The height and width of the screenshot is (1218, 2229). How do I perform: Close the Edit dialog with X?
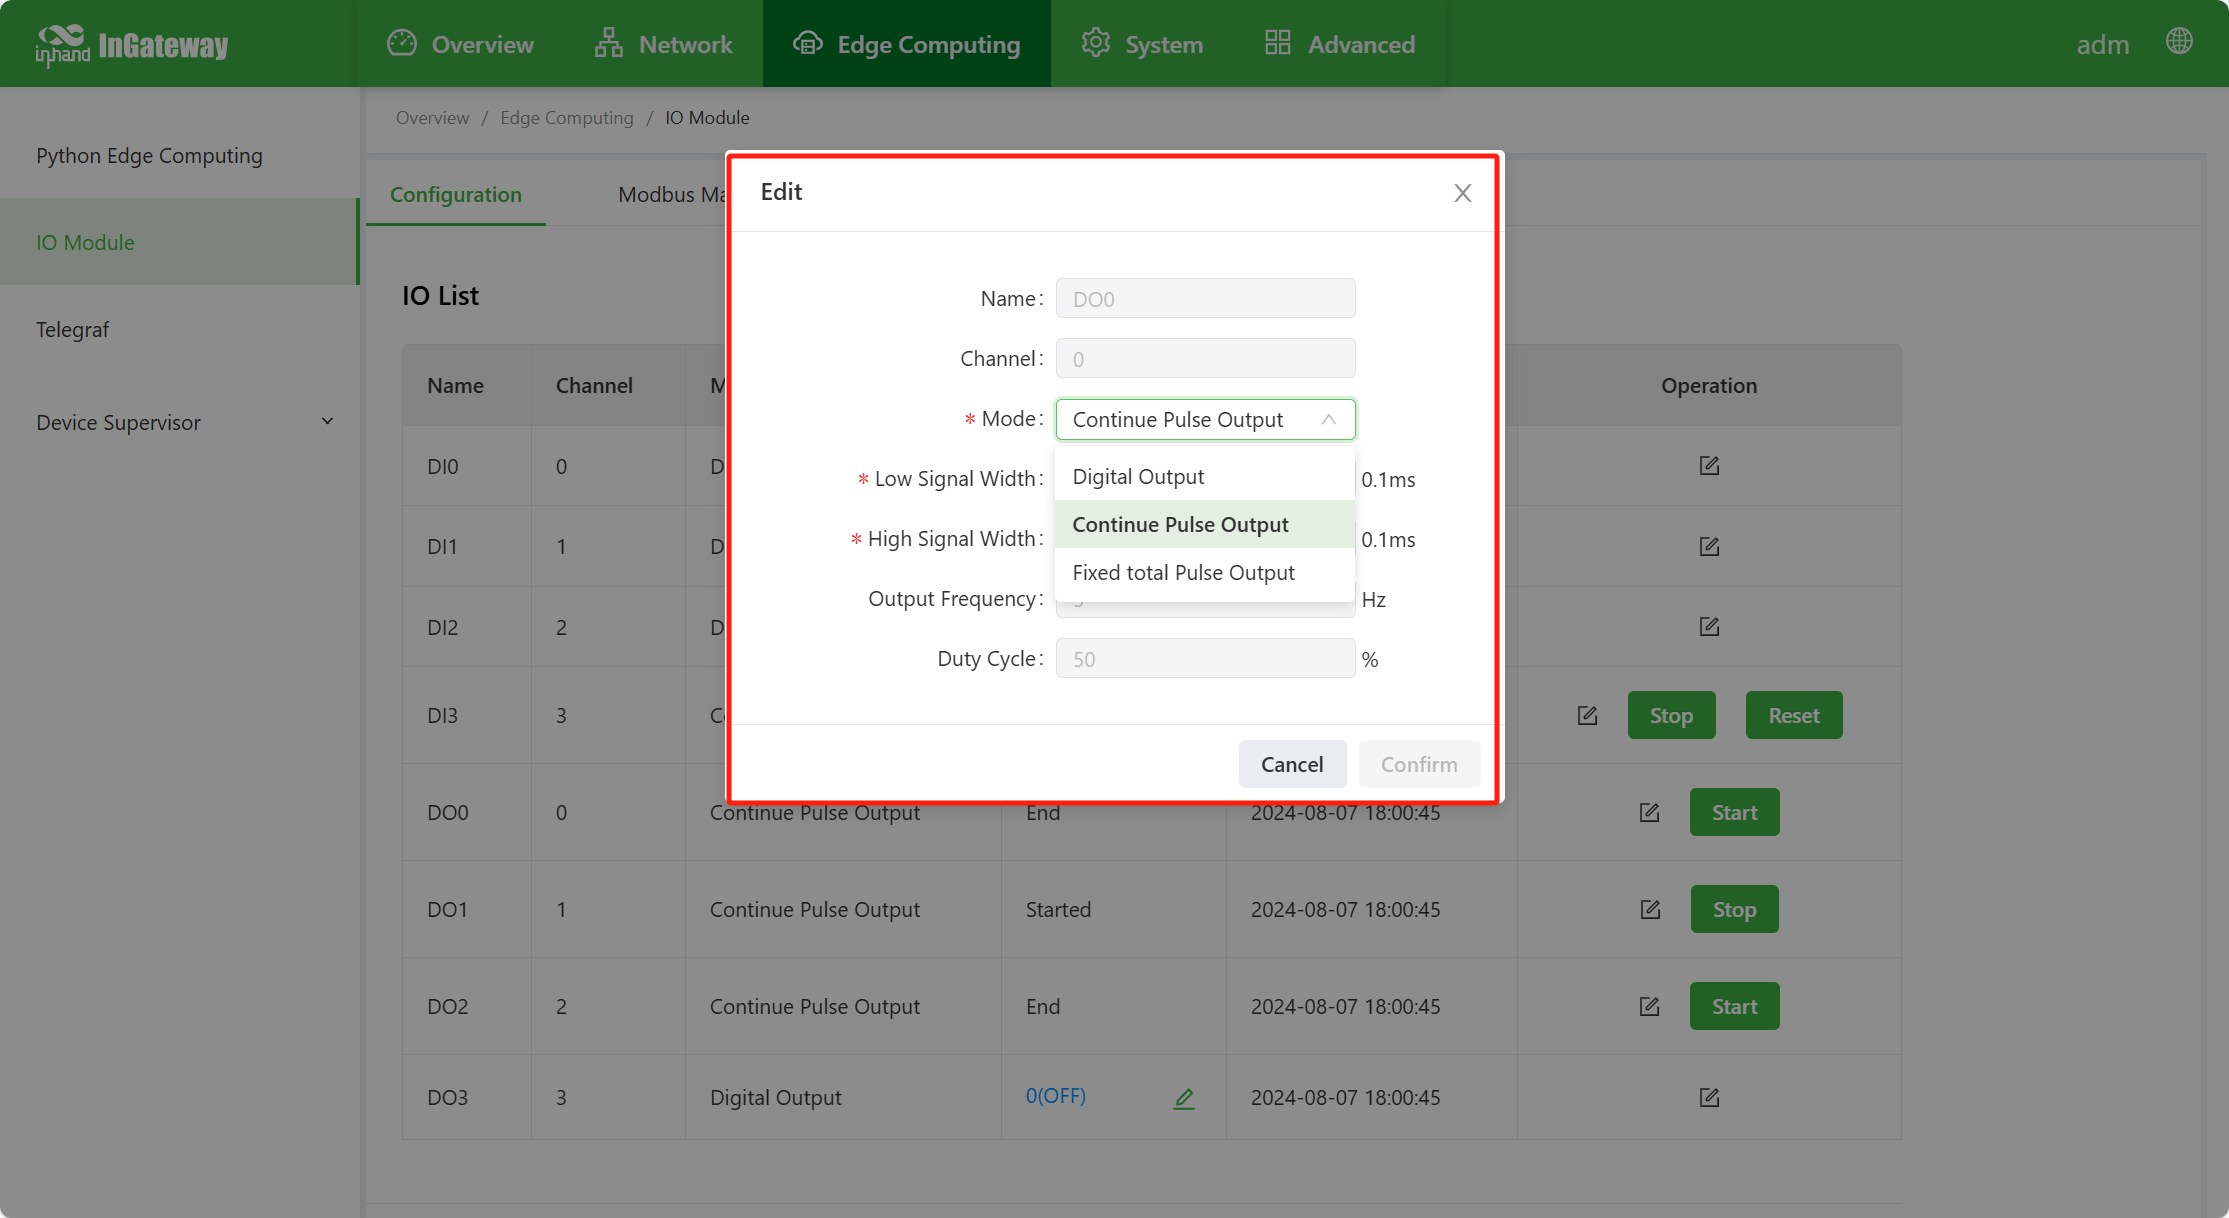tap(1462, 193)
